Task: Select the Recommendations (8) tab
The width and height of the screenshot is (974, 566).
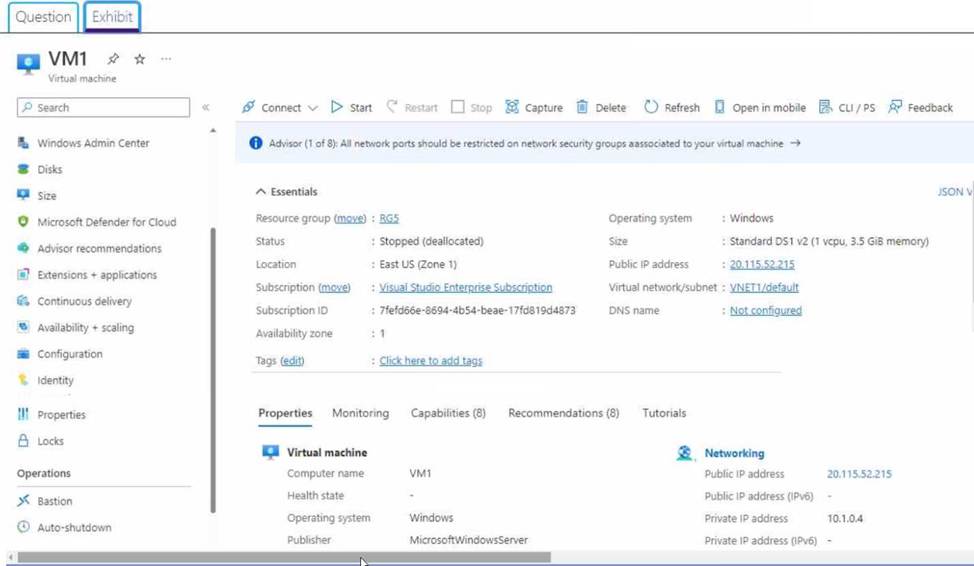Action: [563, 413]
